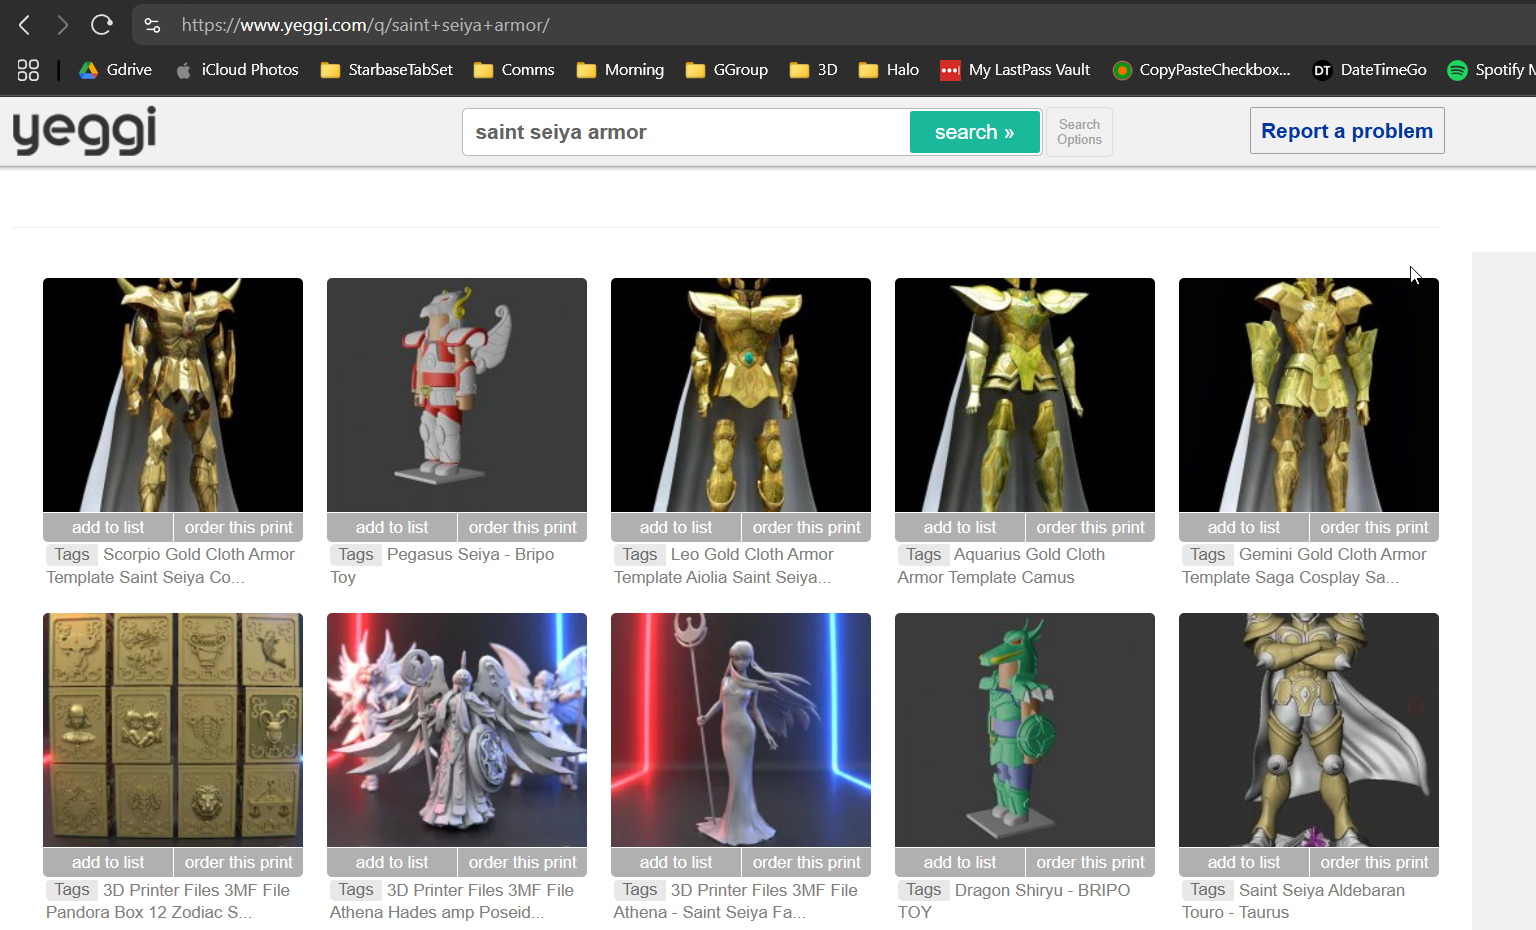
Task: Click Report a problem button
Action: [x=1346, y=131]
